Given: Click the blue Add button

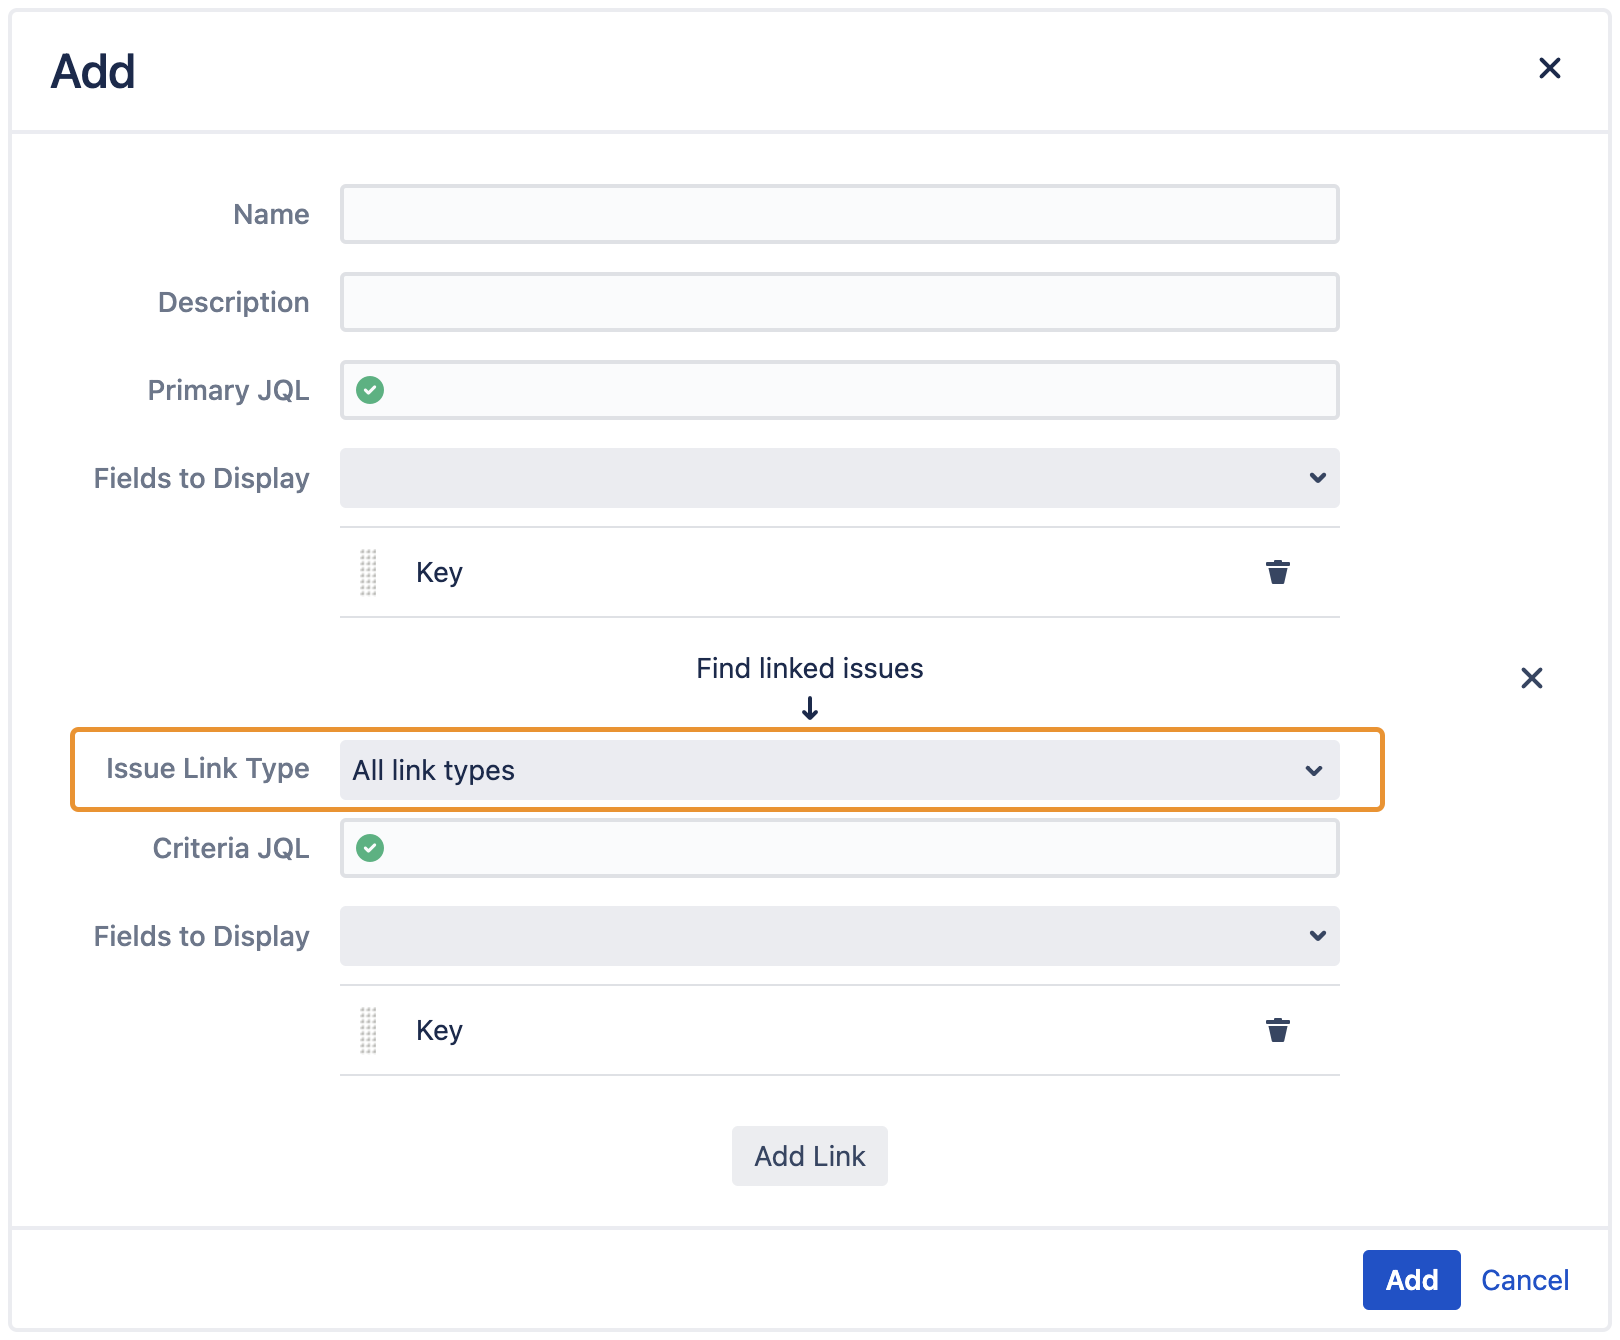Looking at the screenshot, I should 1411,1280.
